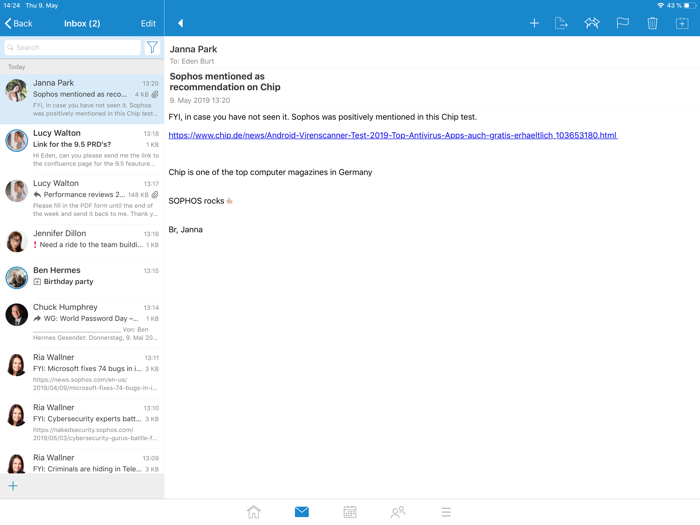Compose new mail via plus icon in toolbar
The height and width of the screenshot is (525, 700).
tap(534, 23)
